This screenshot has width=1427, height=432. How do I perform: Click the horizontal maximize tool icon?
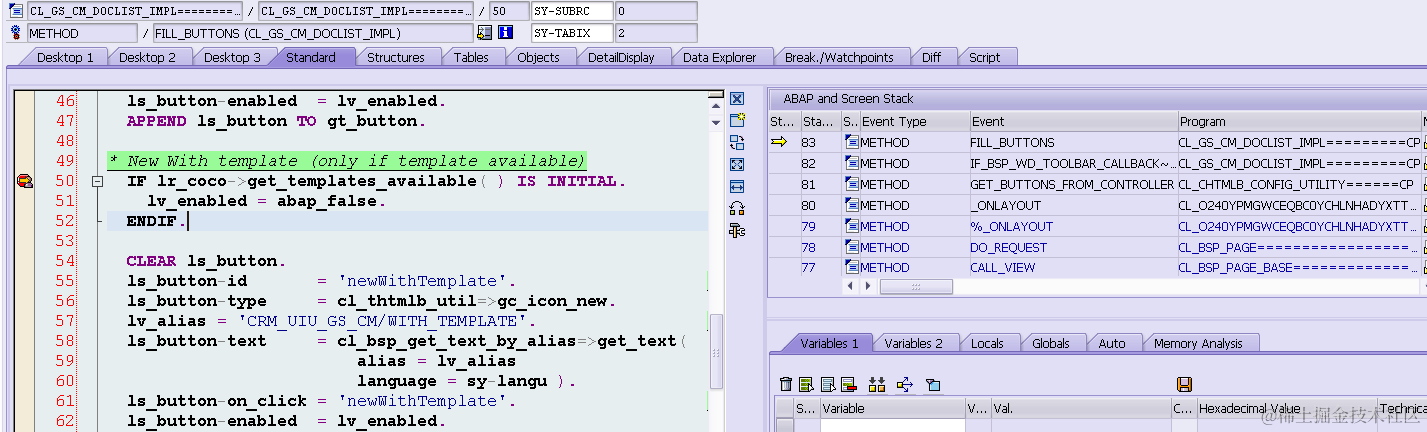click(737, 186)
